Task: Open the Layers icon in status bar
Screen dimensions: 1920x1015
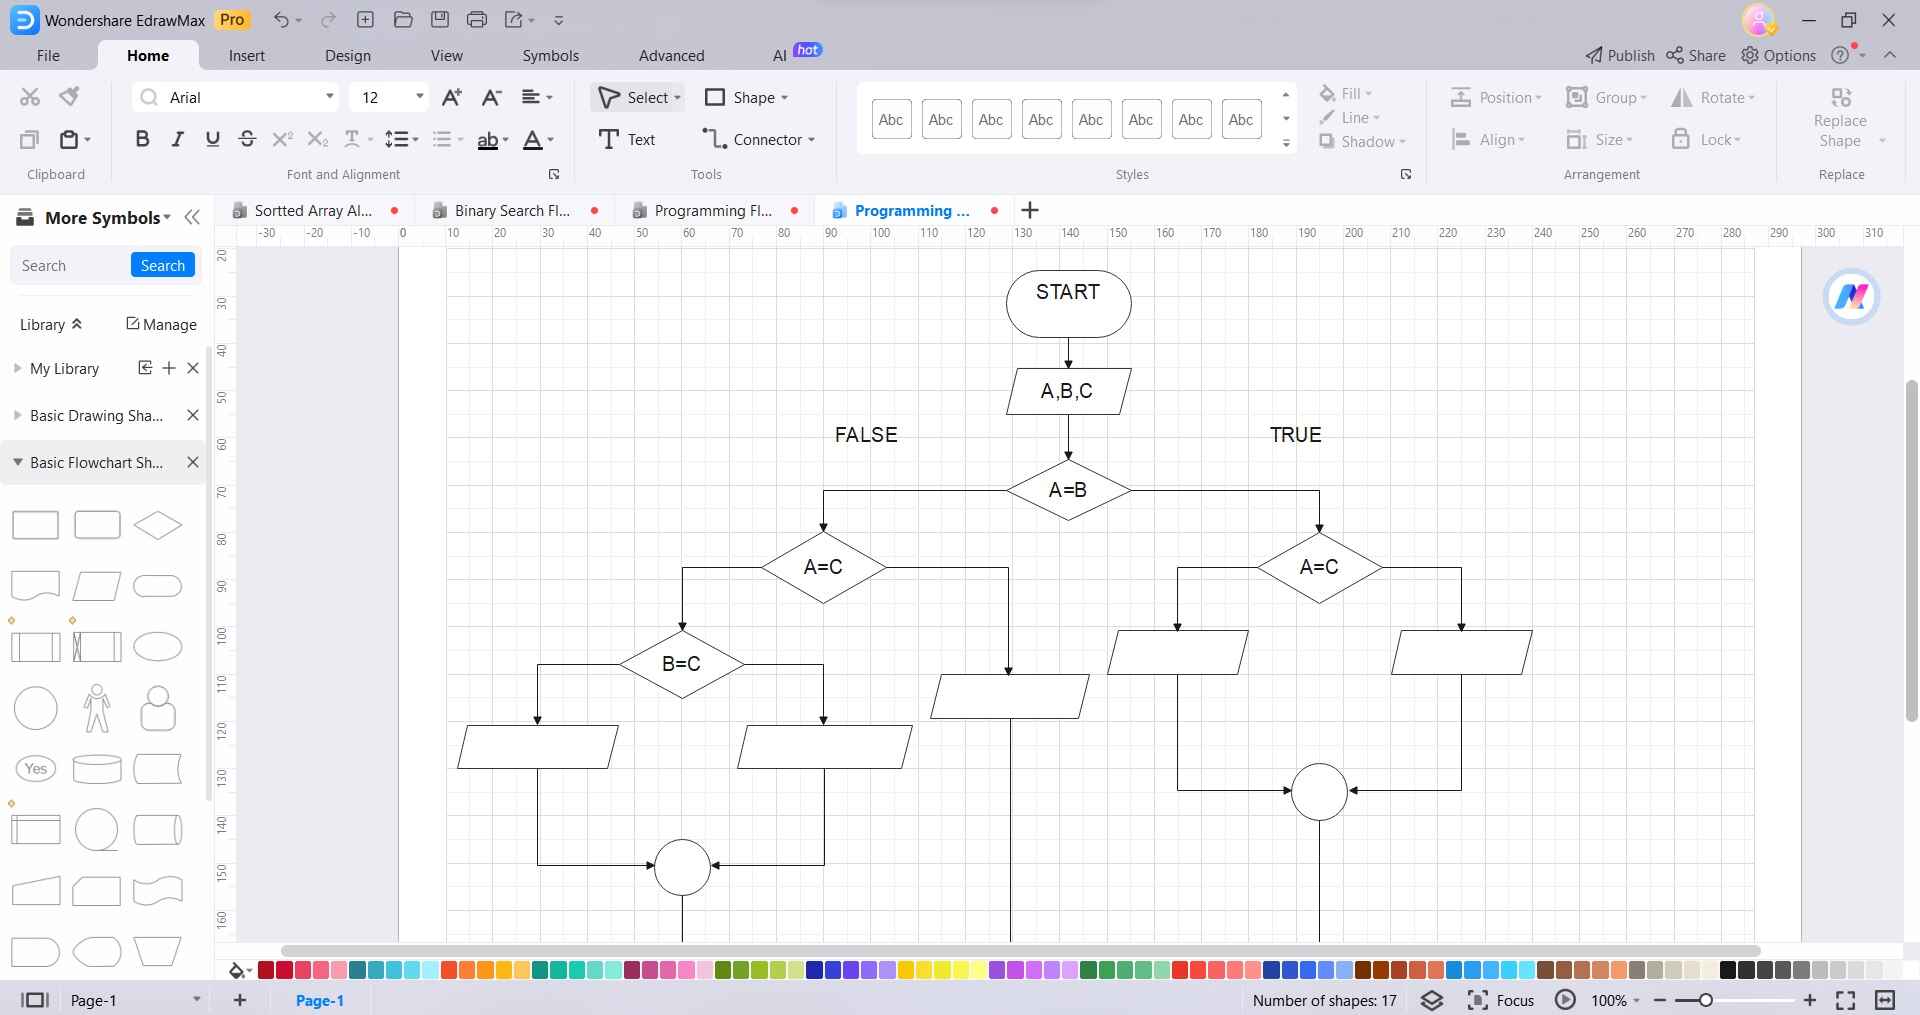Action: click(1432, 1000)
